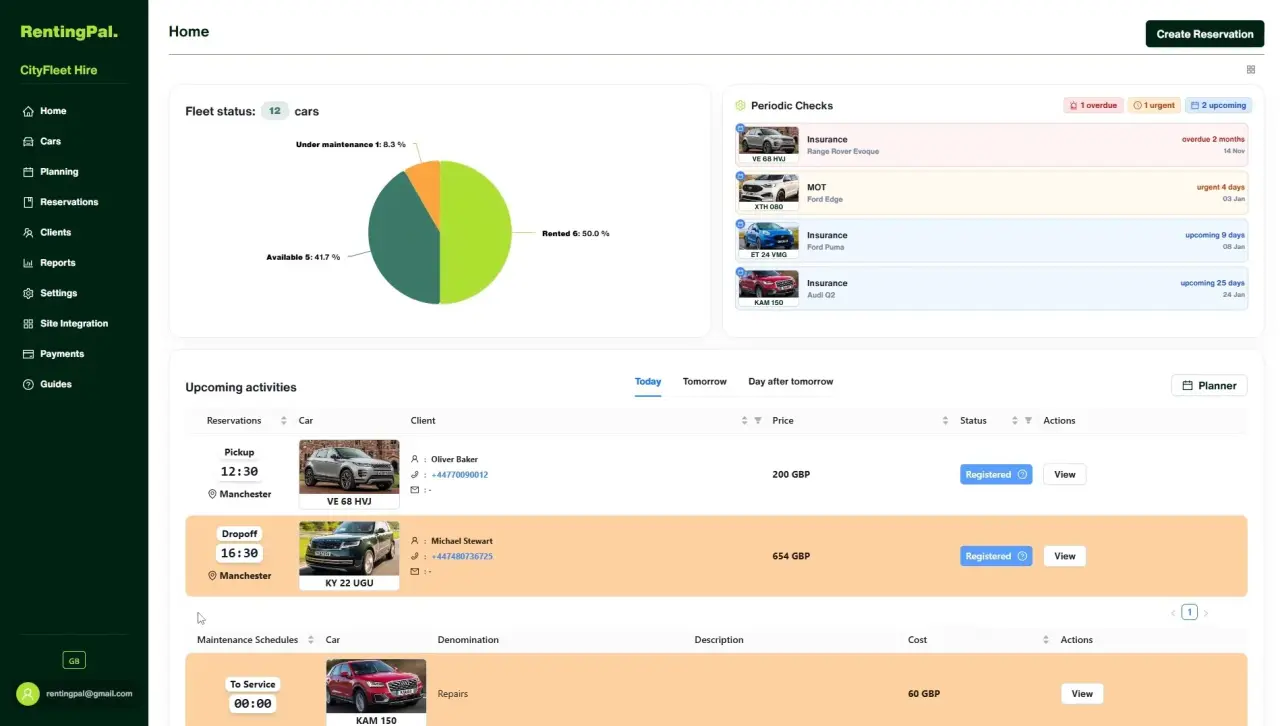Click the Guides help icon in sidebar
This screenshot has width=1280, height=726.
(29, 384)
